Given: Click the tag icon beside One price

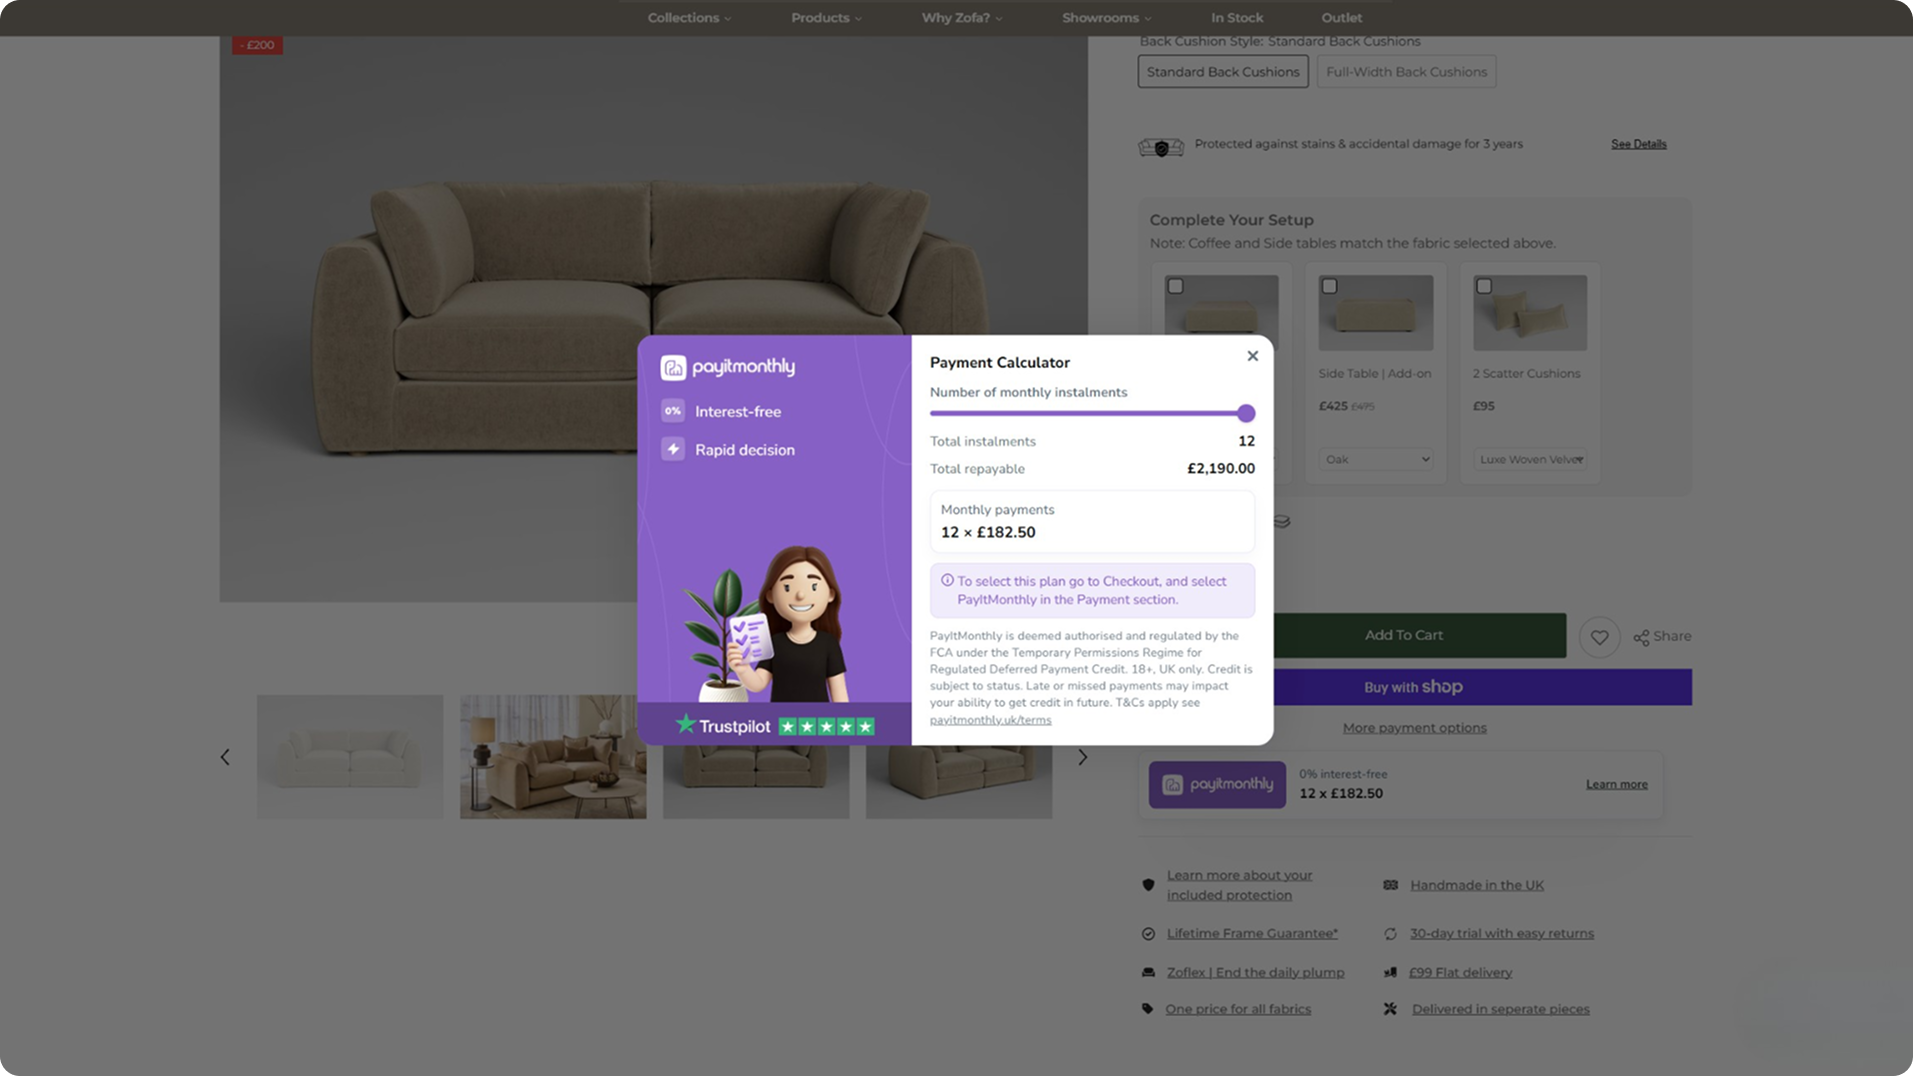Looking at the screenshot, I should point(1148,1009).
